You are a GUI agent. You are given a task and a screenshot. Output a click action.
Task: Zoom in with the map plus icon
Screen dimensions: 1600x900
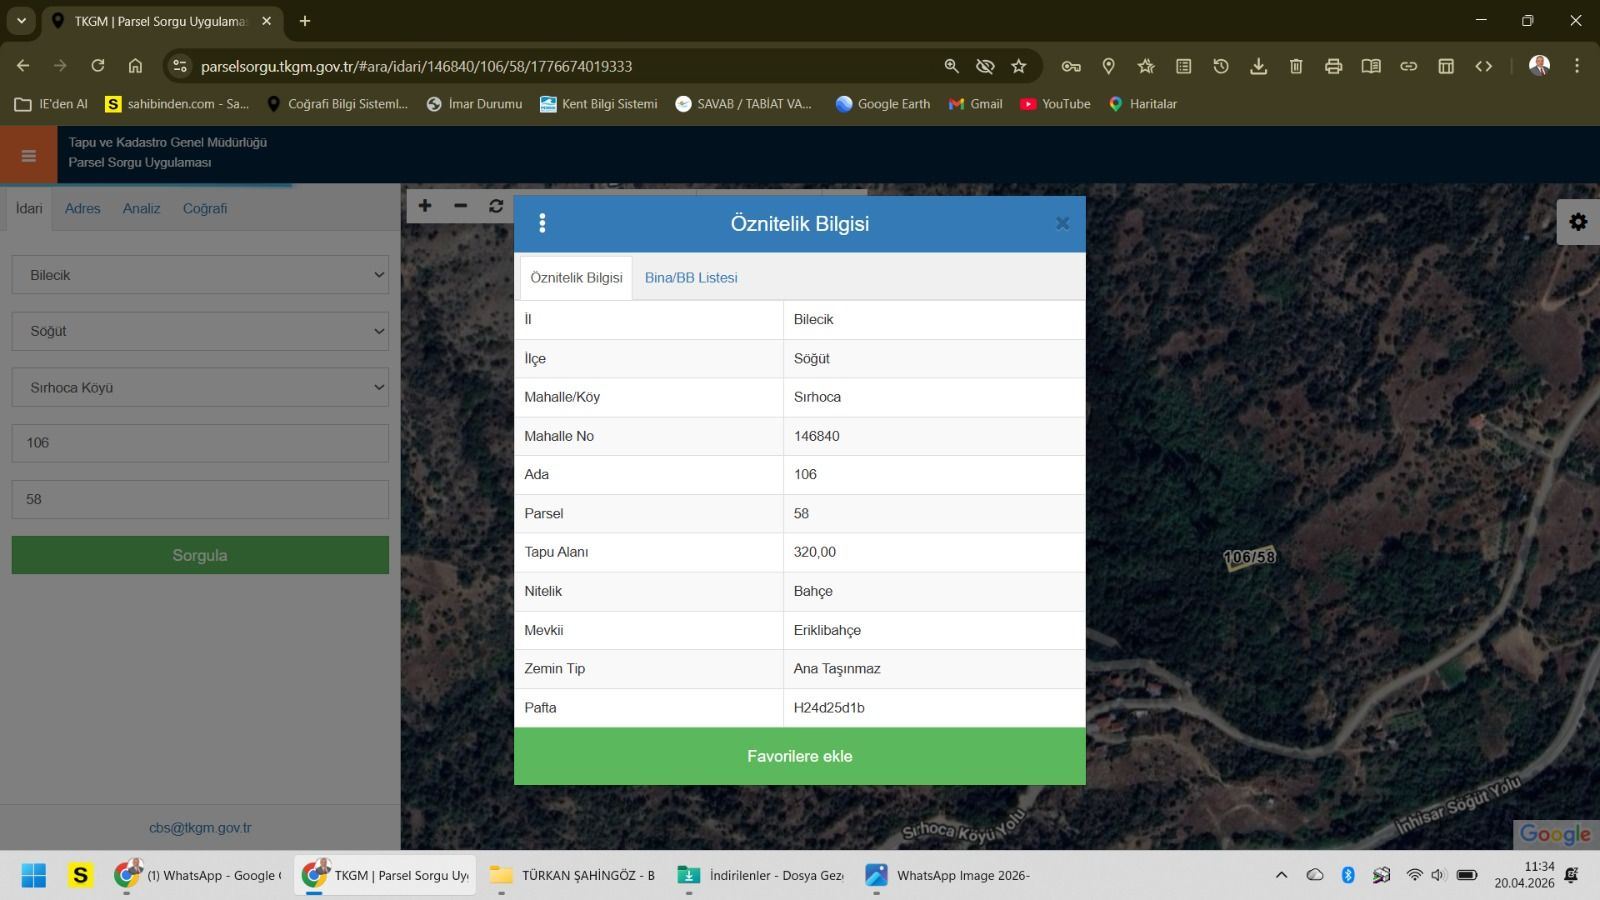(425, 206)
